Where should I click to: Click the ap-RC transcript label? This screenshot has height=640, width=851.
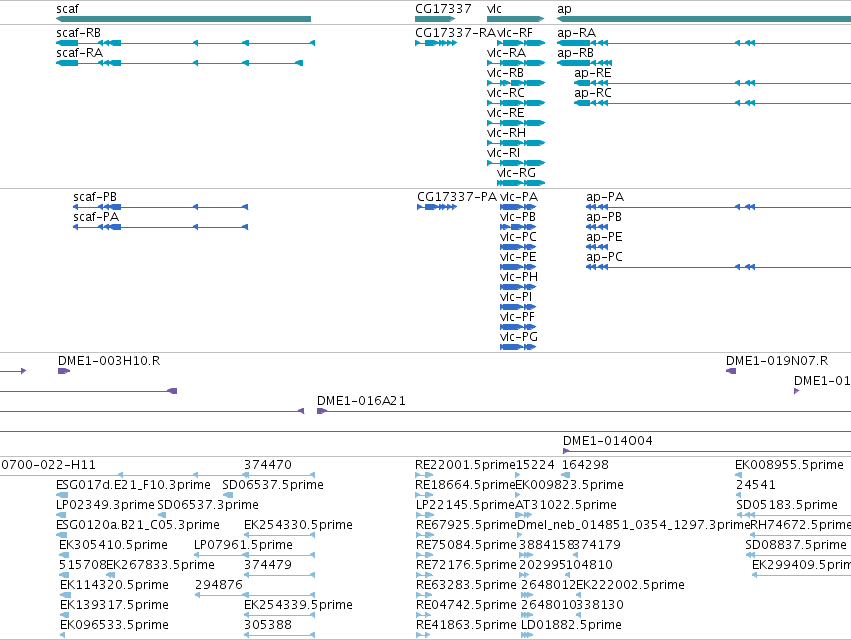593,93
